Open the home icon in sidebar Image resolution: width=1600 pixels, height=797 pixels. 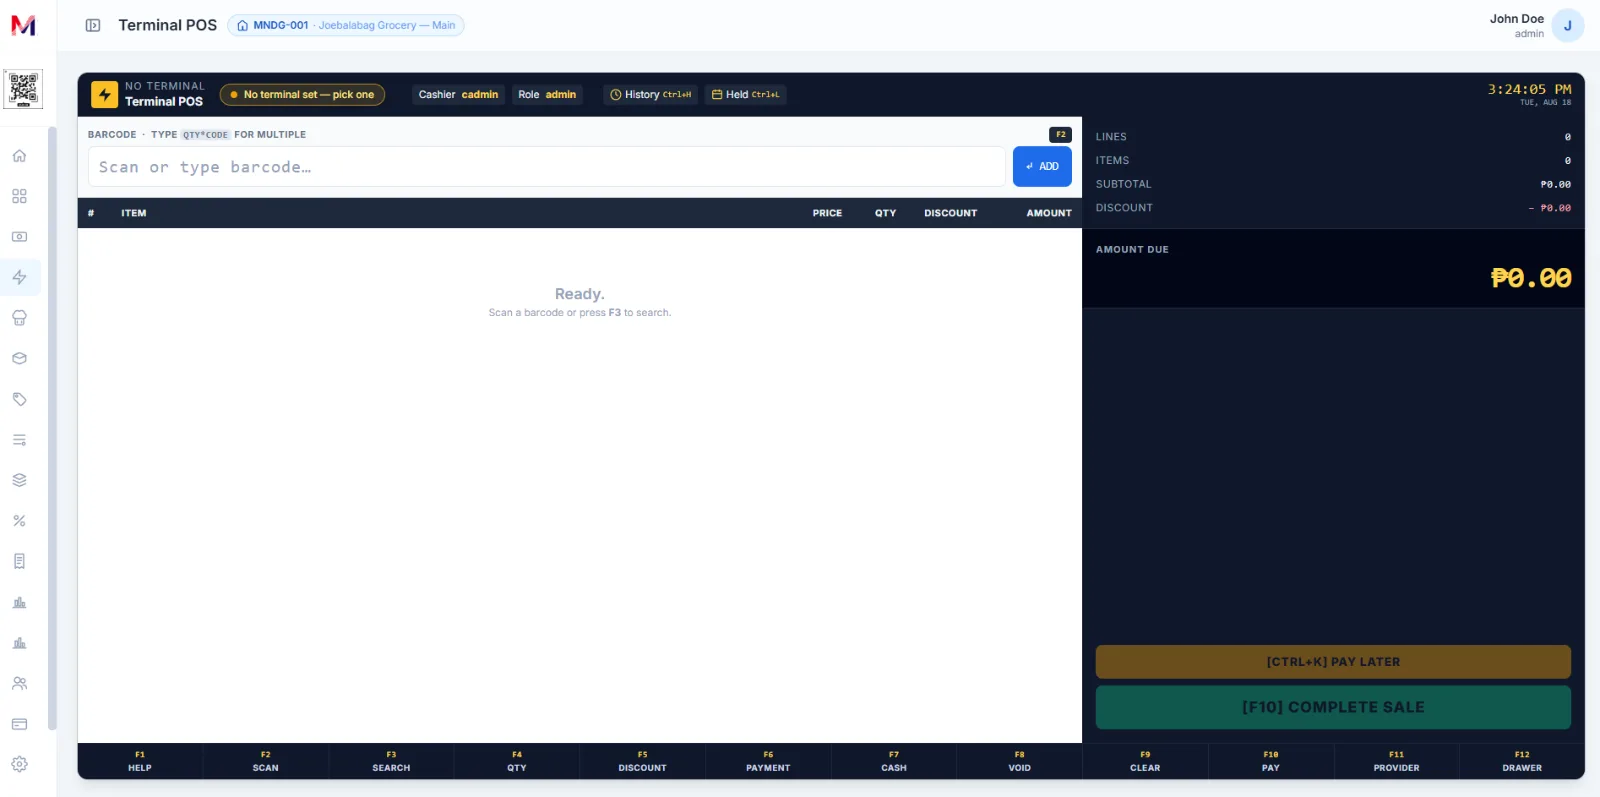pos(19,156)
